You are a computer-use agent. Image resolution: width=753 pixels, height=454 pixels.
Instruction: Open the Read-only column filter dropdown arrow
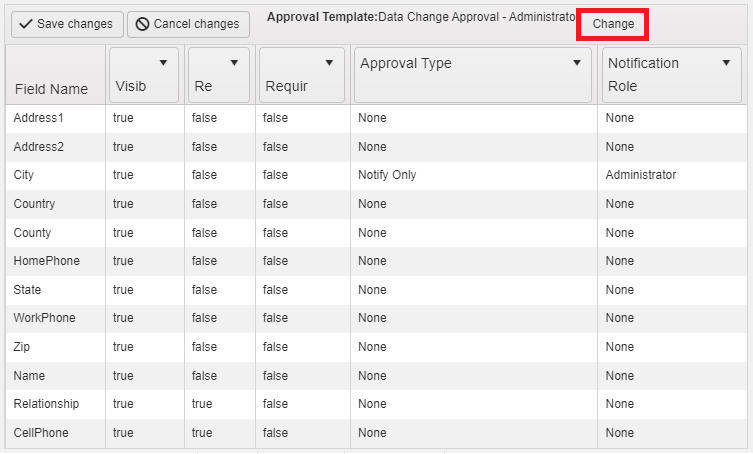pos(234,63)
